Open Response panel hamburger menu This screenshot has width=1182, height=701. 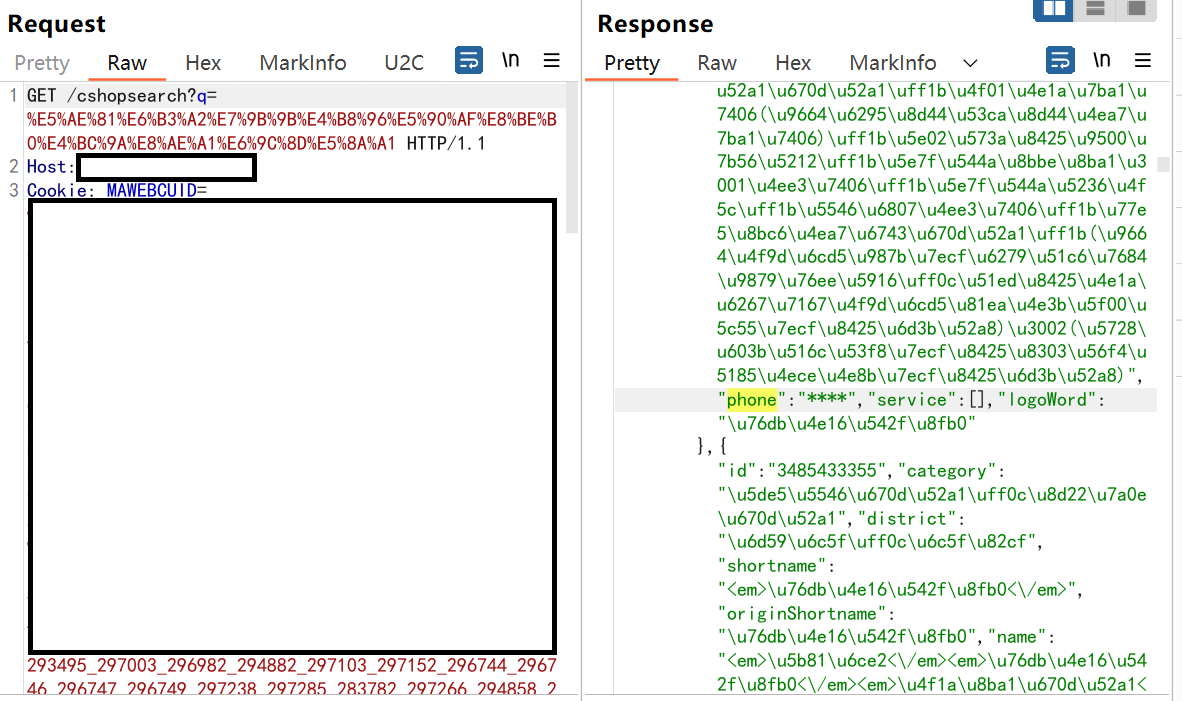click(1143, 61)
